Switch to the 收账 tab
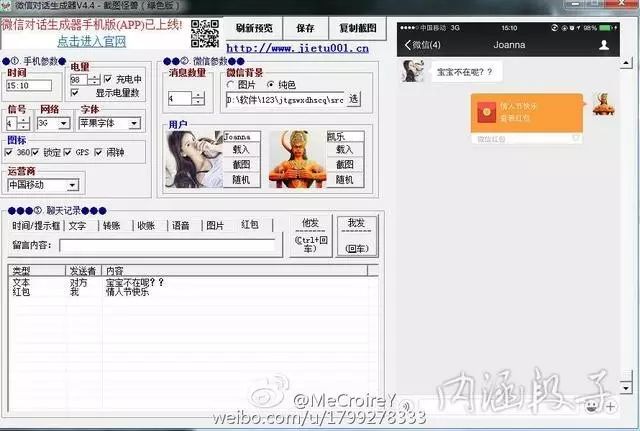The height and width of the screenshot is (431, 640). click(x=146, y=226)
